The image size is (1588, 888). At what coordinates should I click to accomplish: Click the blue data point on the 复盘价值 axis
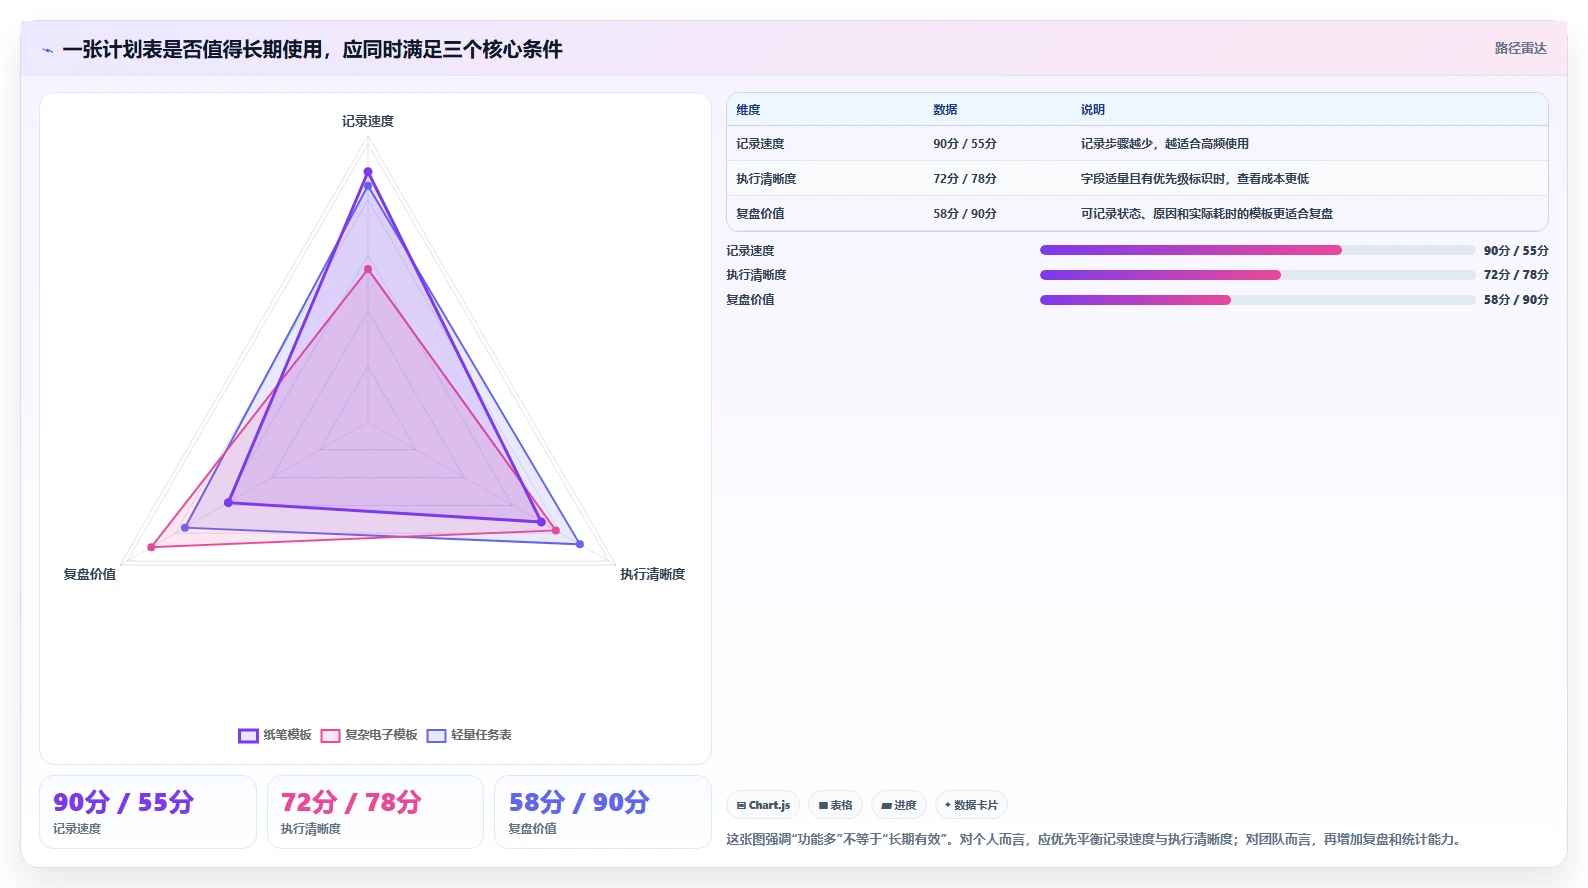[185, 527]
